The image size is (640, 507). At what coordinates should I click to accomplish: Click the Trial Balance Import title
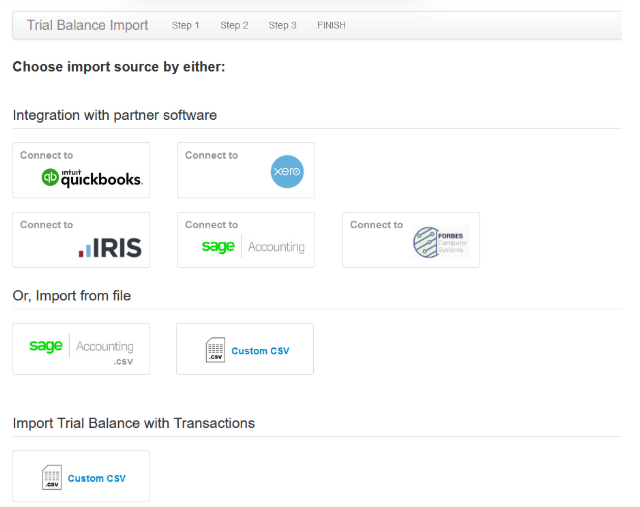87,25
